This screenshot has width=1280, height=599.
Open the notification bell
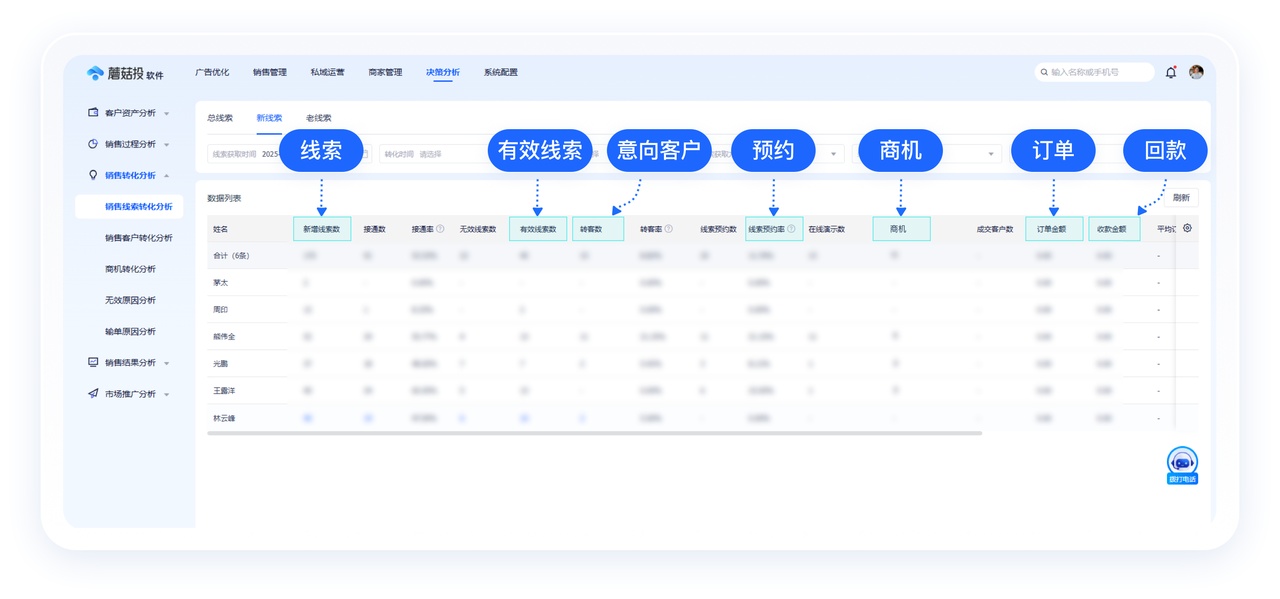click(1170, 71)
